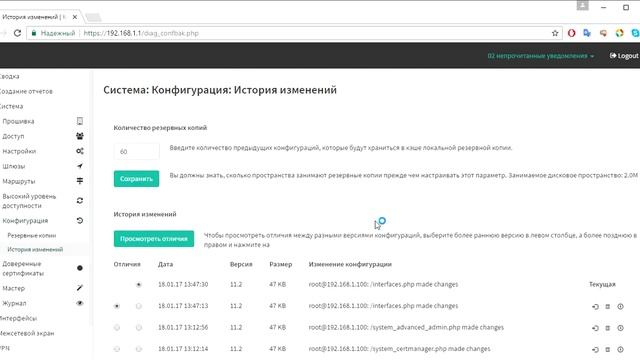The height and width of the screenshot is (360, 640).
Task: Click the date 18.01.17 13:47:30
Action: click(x=183, y=284)
